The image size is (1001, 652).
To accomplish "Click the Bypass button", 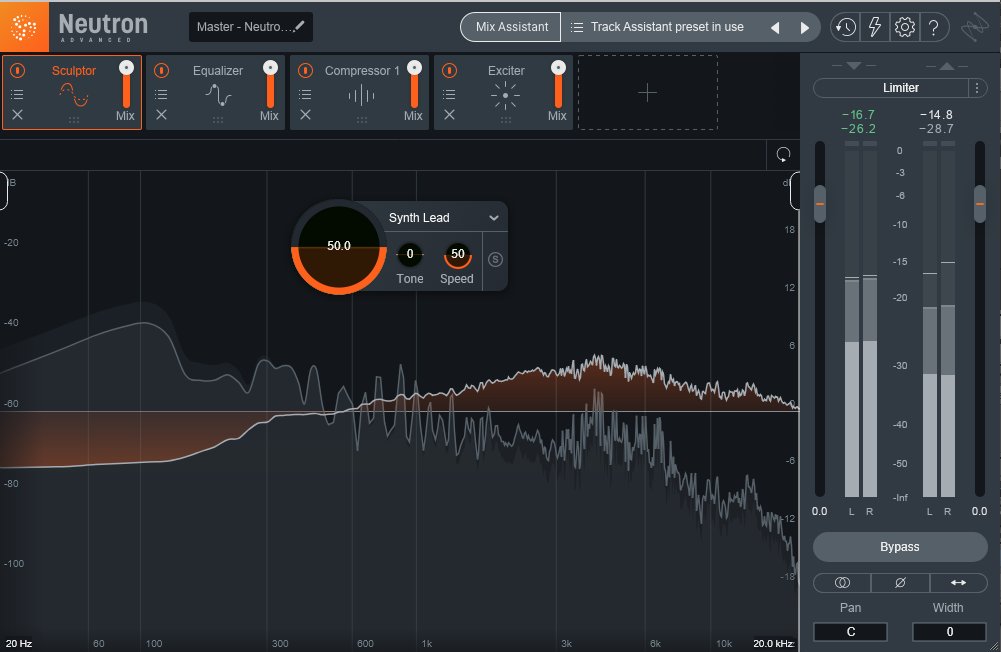I will pos(899,547).
